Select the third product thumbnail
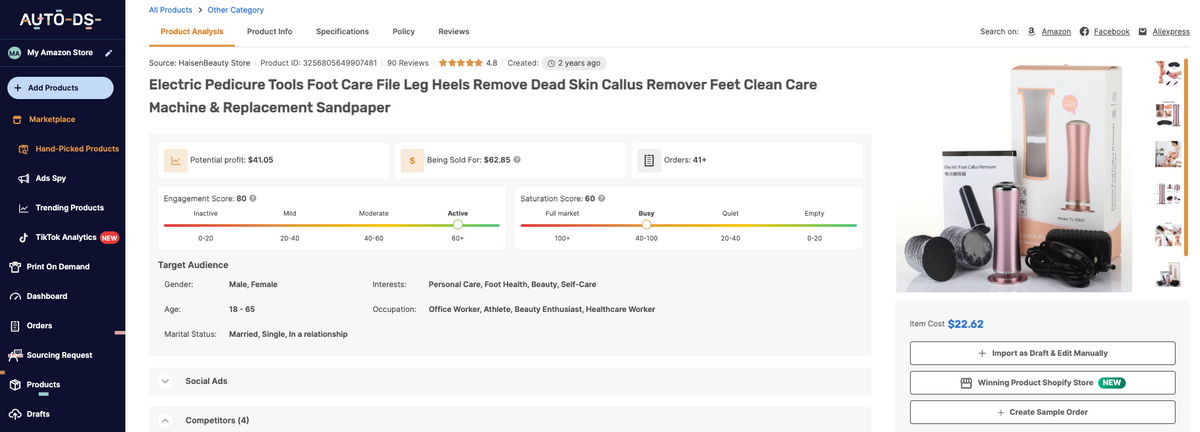Screen dimensions: 1200x432 point(1168,154)
